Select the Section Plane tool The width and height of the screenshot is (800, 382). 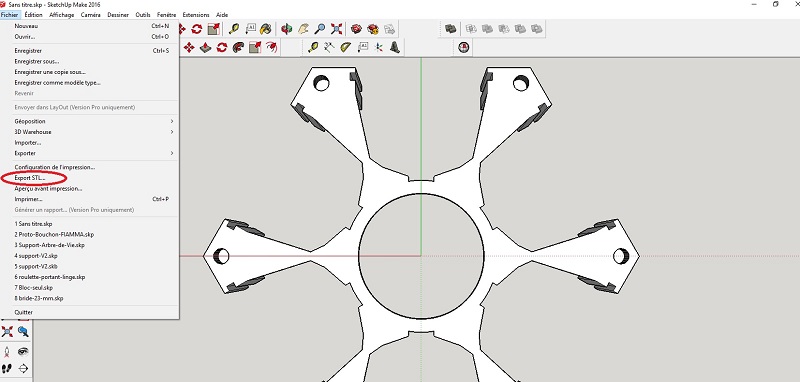coord(23,368)
